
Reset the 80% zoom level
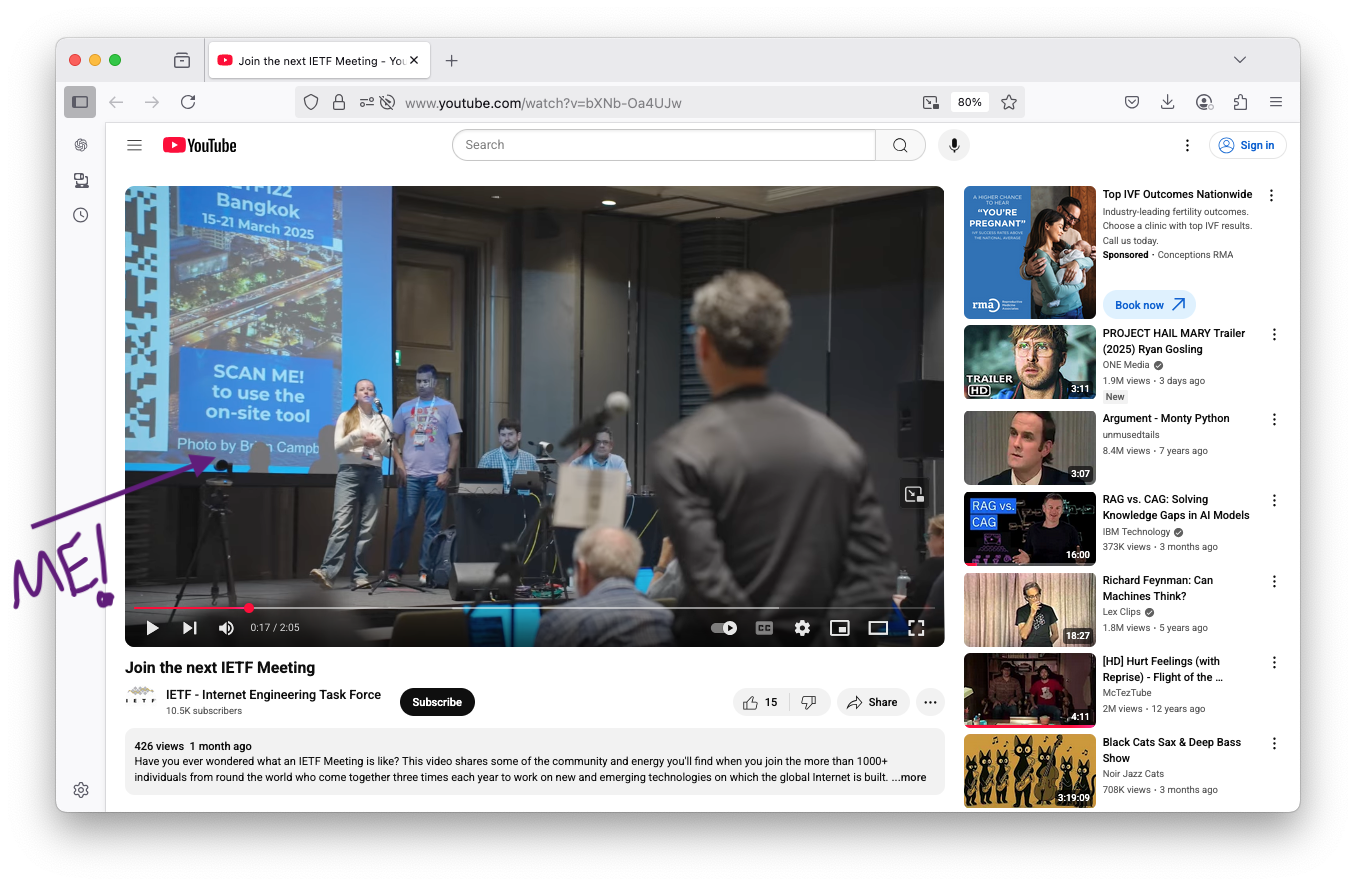969,102
